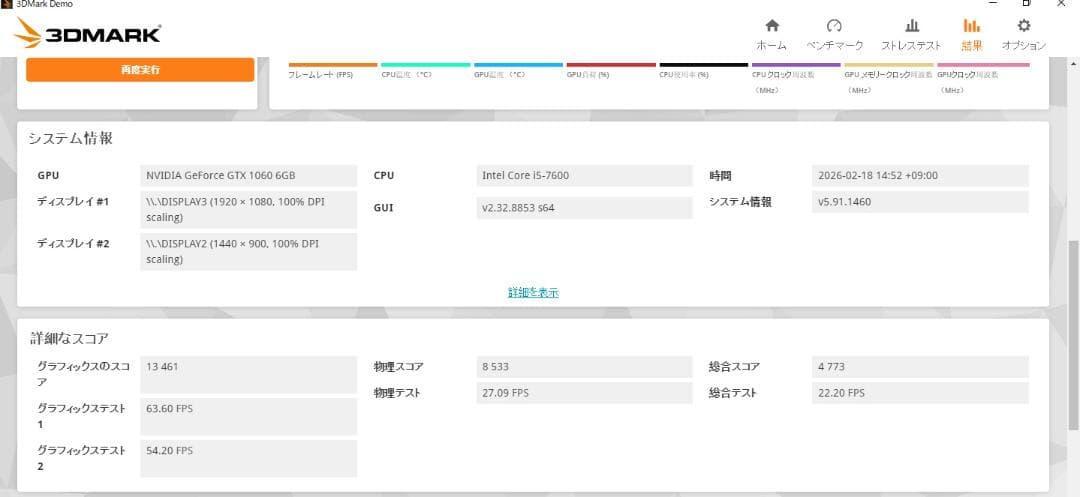This screenshot has width=1080, height=497.
Task: Click the vertical scrollbar thumb
Action: 1074,334
